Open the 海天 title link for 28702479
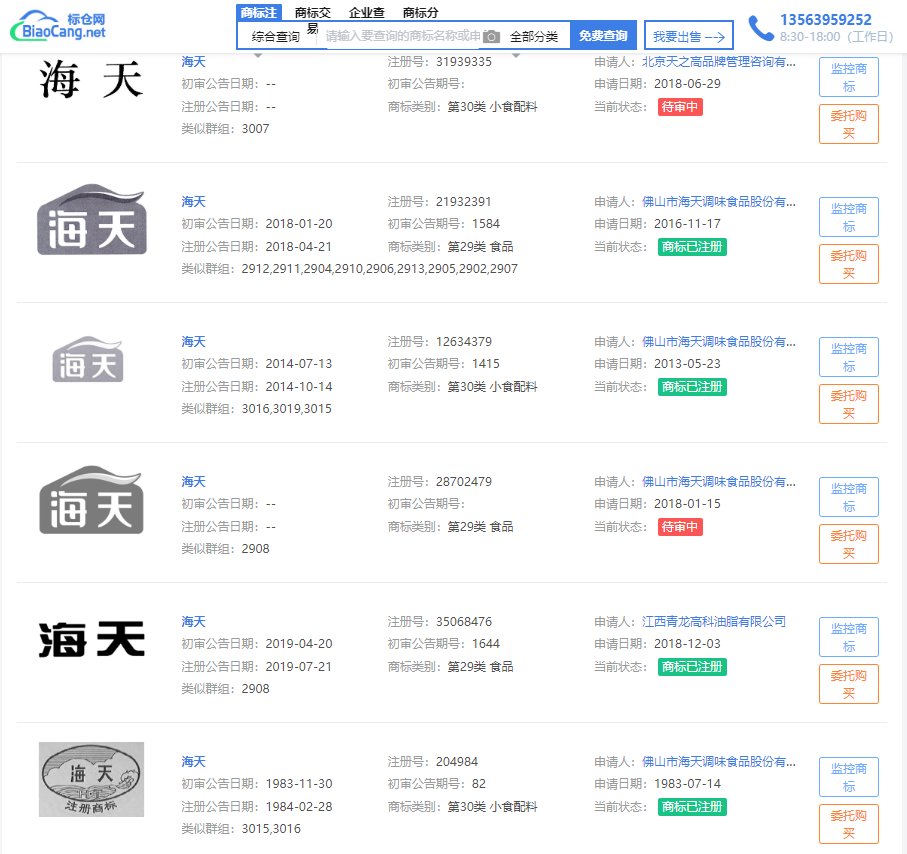907x854 pixels. (x=193, y=481)
